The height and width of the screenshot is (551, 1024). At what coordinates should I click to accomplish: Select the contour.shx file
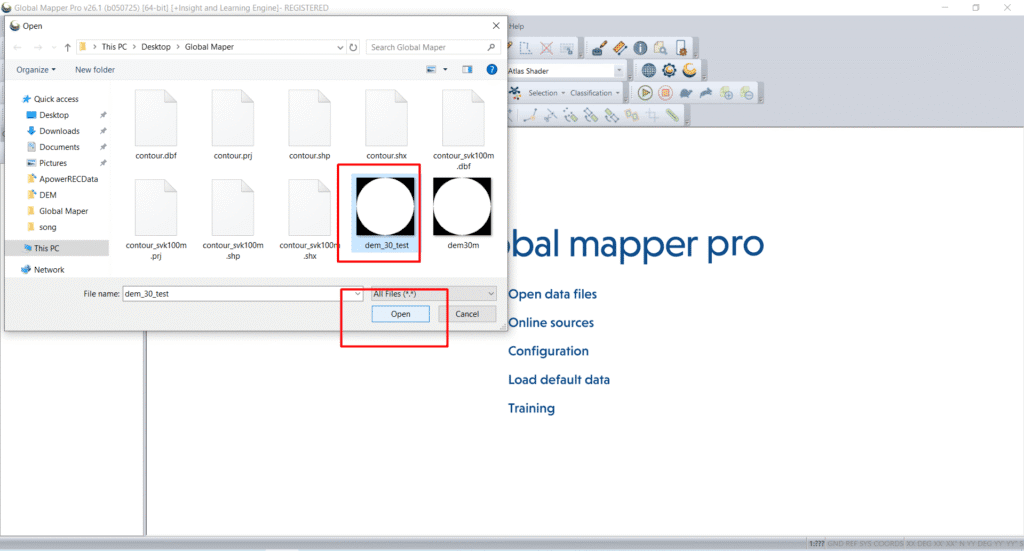tap(387, 125)
